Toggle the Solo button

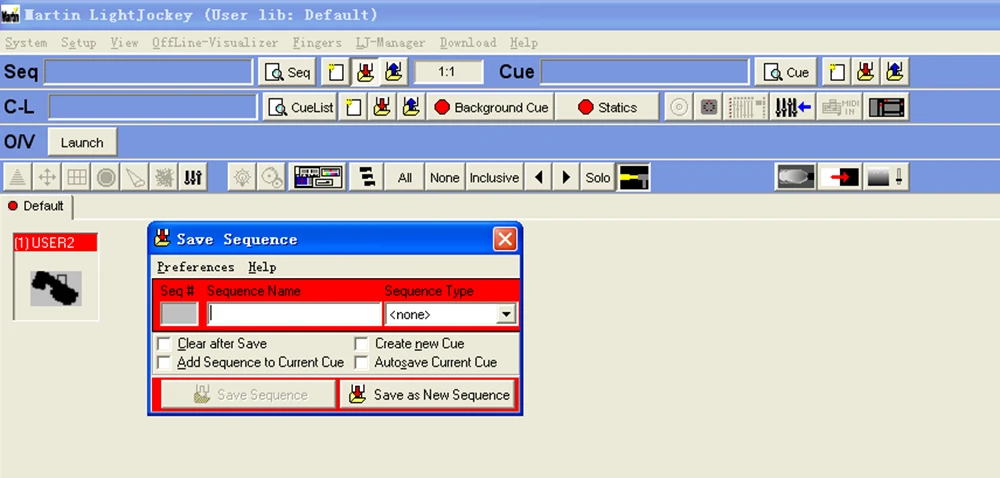pos(598,177)
